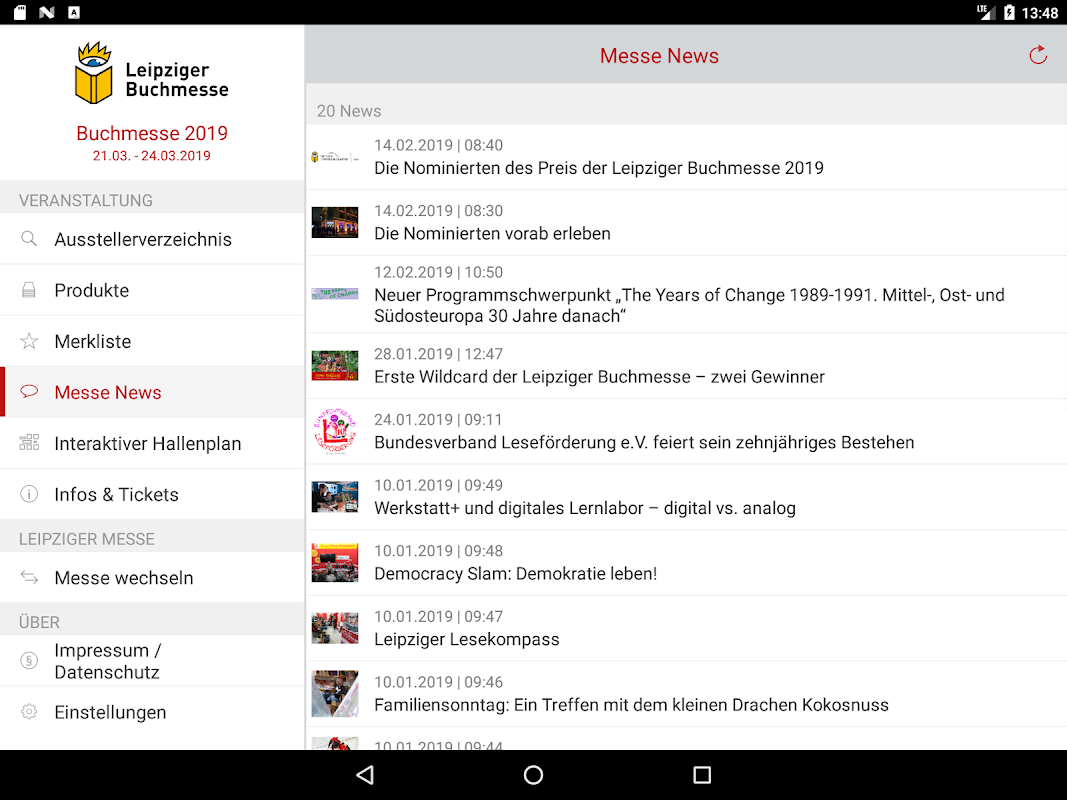Click the info circle icon beside Infos & Tickets
The height and width of the screenshot is (800, 1067).
tap(29, 494)
